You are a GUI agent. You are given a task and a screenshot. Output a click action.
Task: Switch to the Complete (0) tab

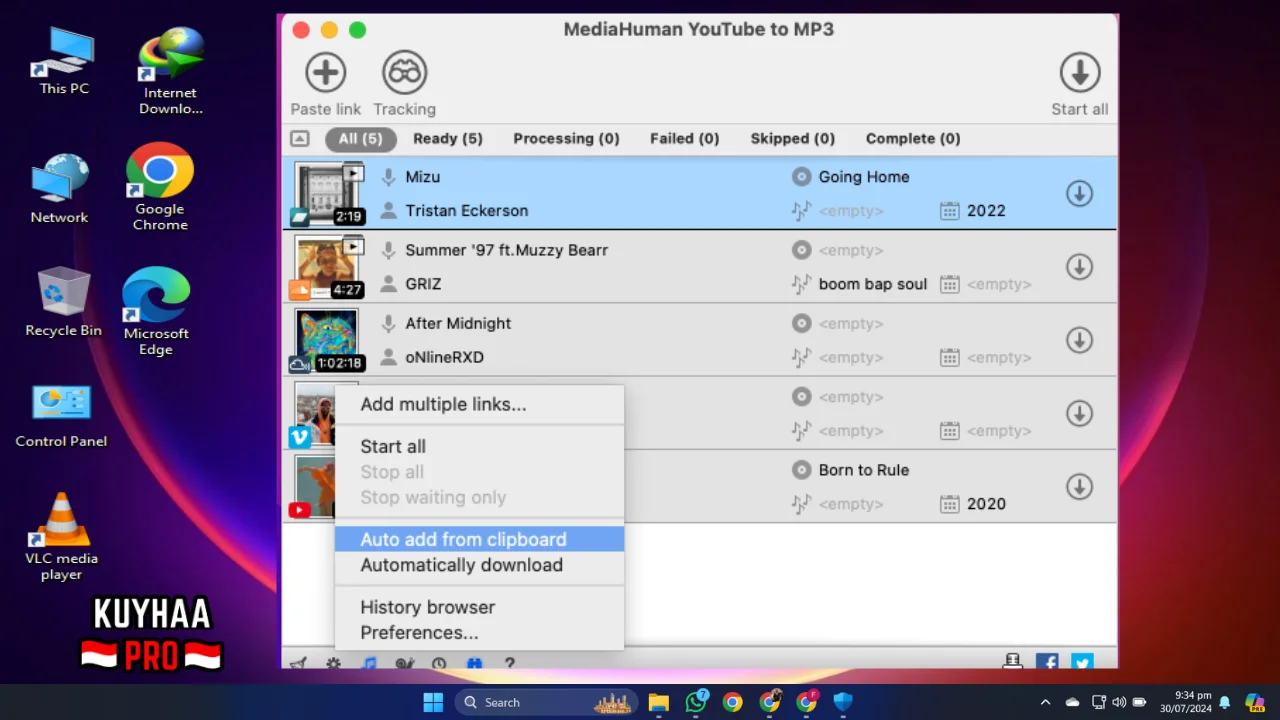tap(913, 139)
